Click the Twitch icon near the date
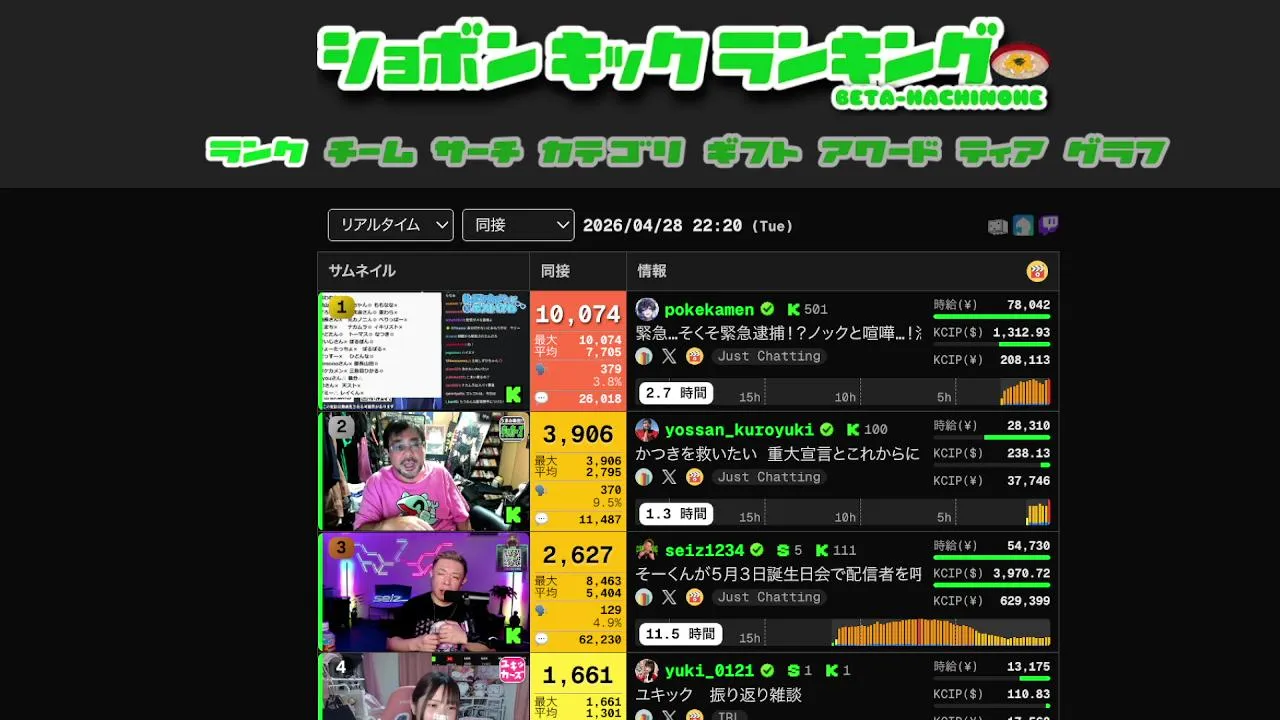The image size is (1280, 720). [x=1048, y=226]
